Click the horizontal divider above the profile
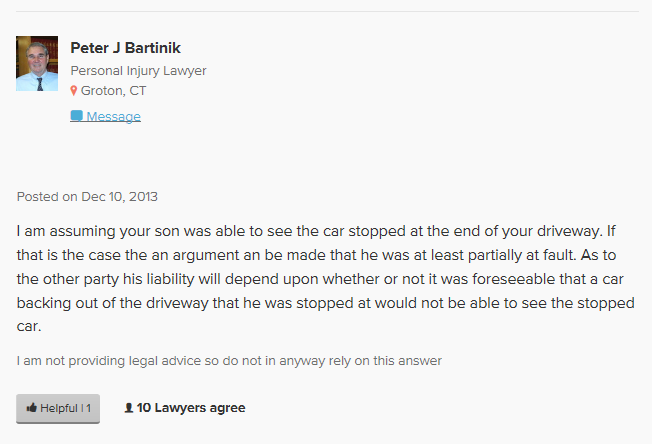The height and width of the screenshot is (444, 652). (x=326, y=12)
